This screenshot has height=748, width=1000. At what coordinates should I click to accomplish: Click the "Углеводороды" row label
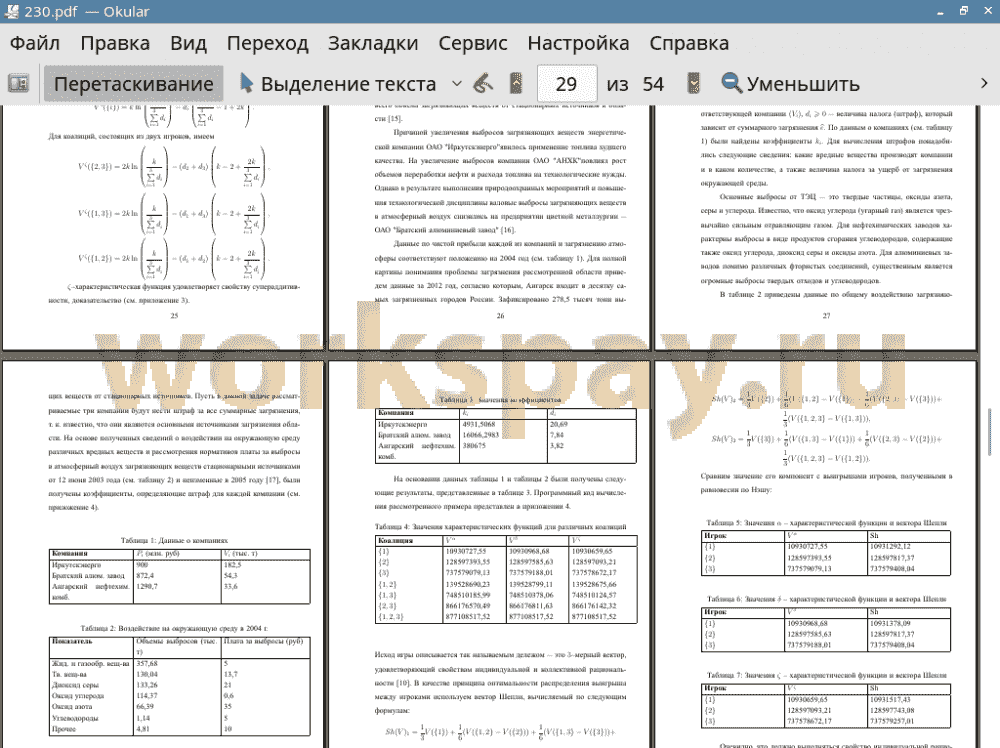[x=75, y=718]
